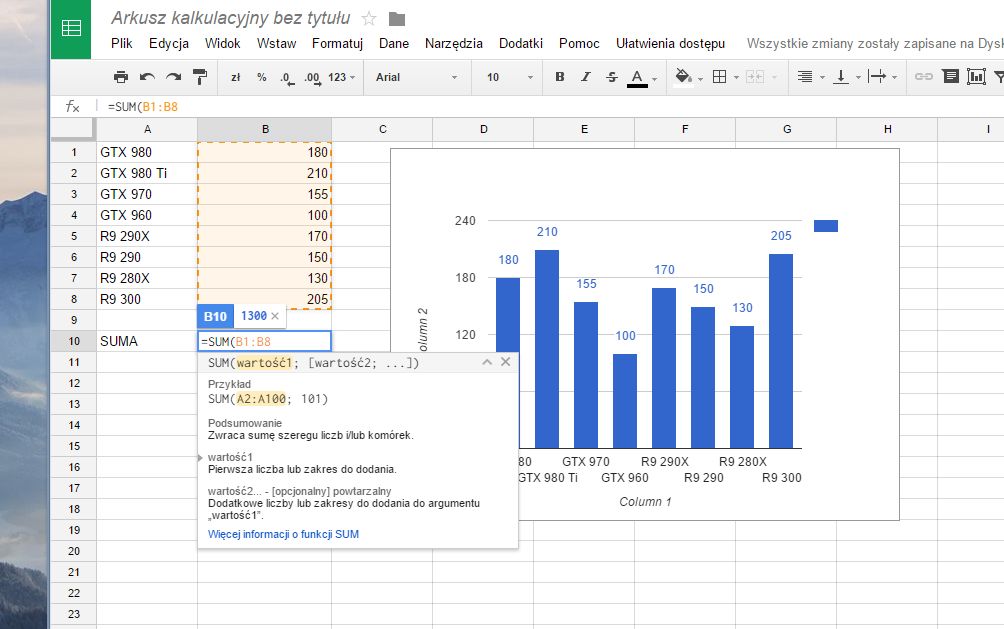Expand text color dropdown arrow
Screen dimensions: 1004x629
click(654, 79)
